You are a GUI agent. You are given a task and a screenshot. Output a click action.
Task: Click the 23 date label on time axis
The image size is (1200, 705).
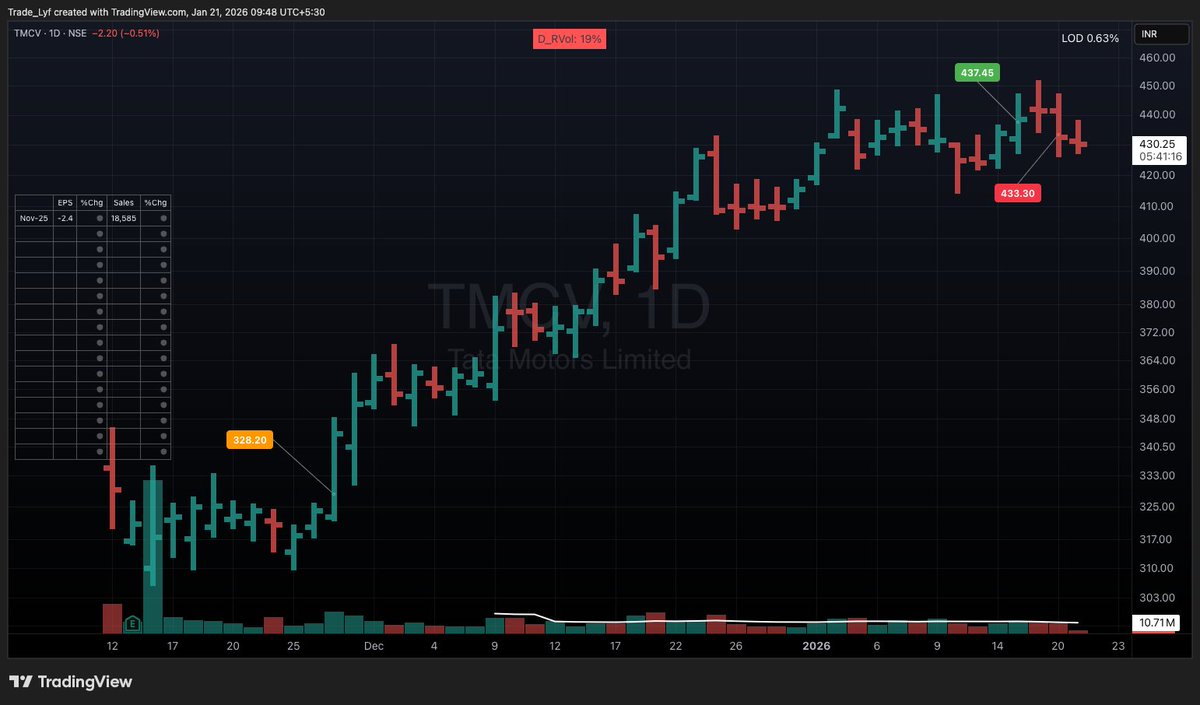tap(1118, 647)
